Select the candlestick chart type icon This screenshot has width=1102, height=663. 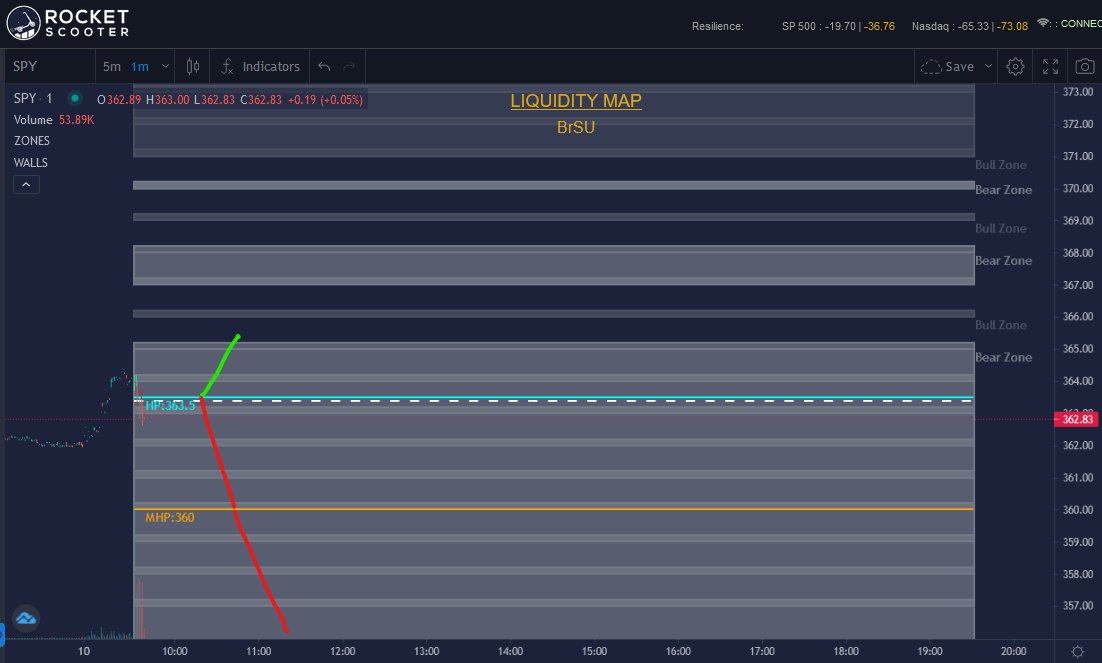coord(190,66)
